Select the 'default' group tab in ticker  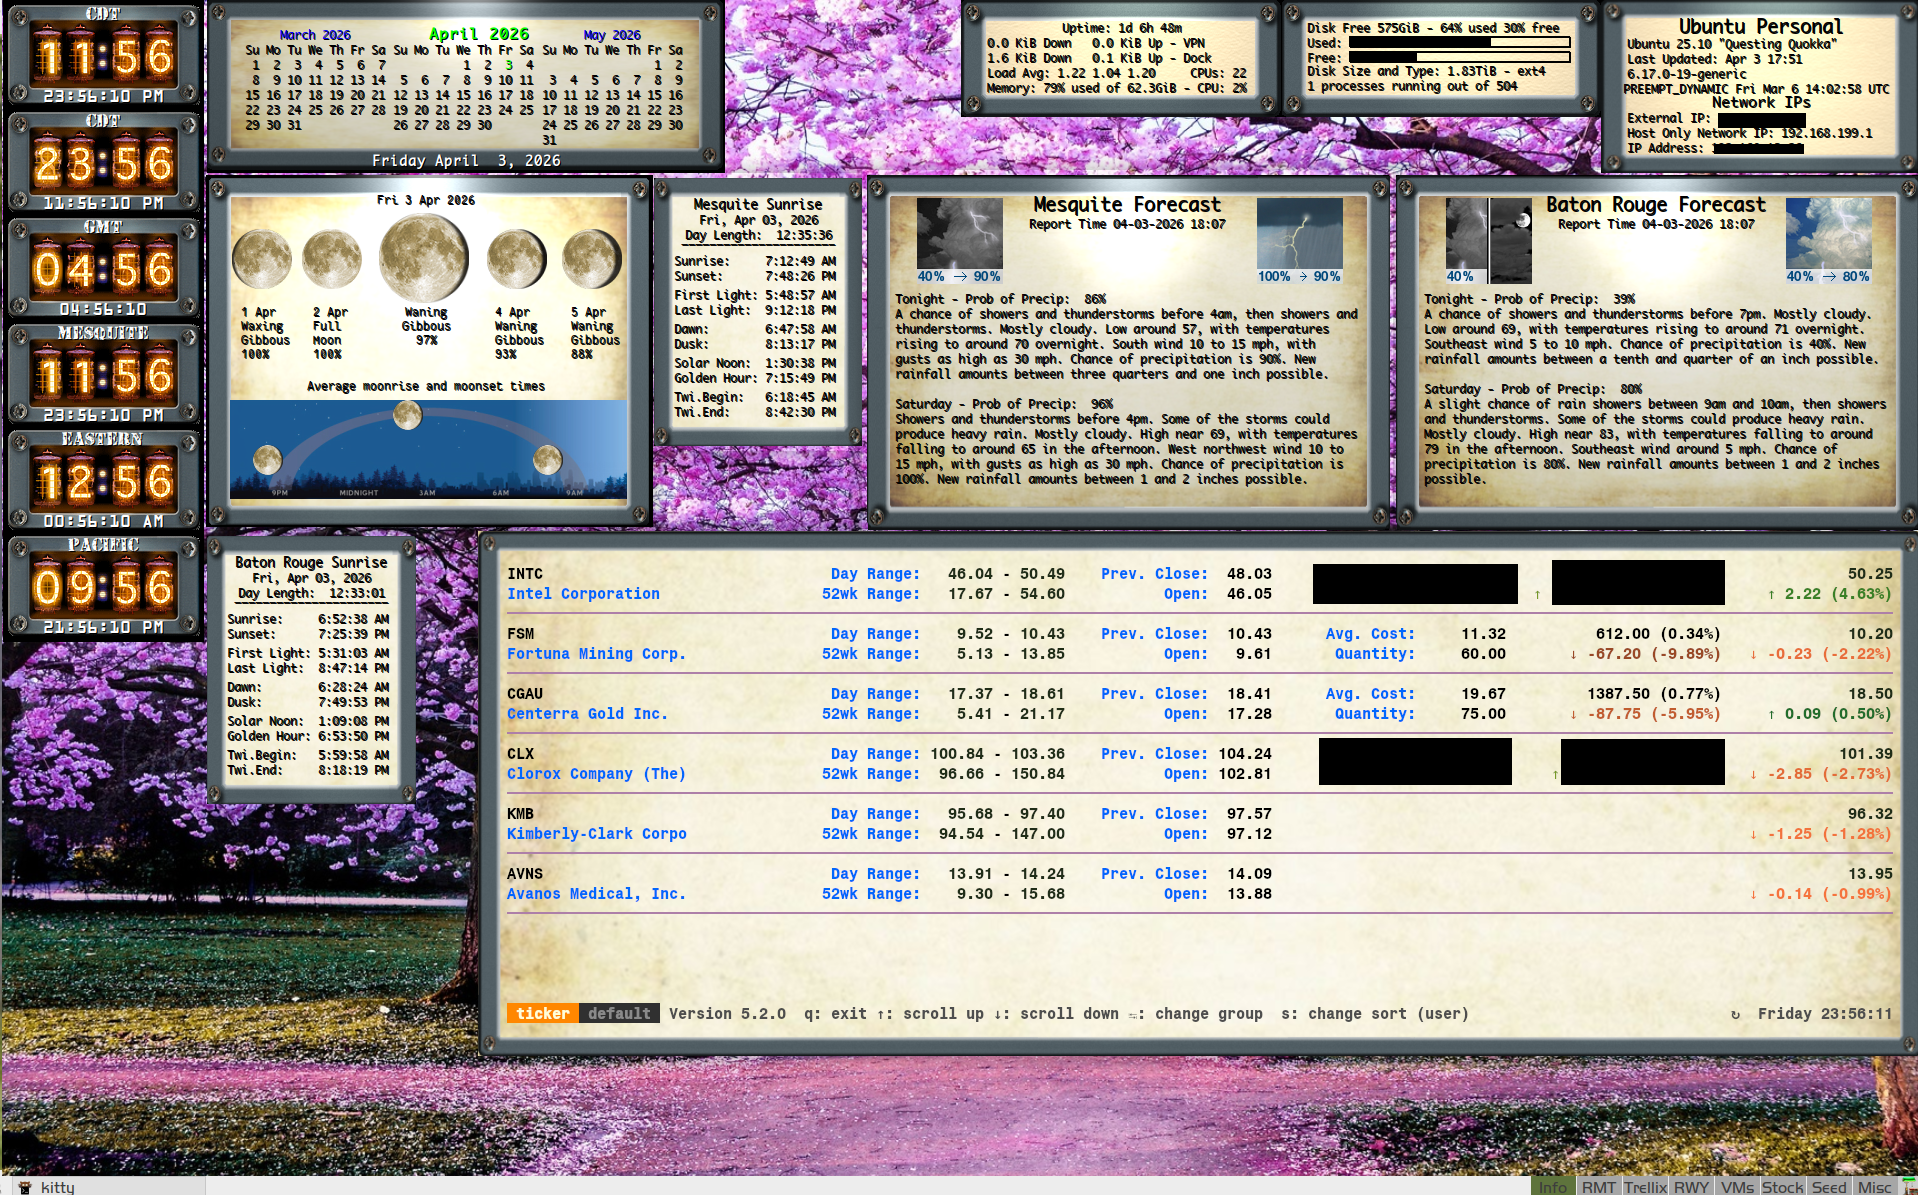pyautogui.click(x=619, y=1014)
